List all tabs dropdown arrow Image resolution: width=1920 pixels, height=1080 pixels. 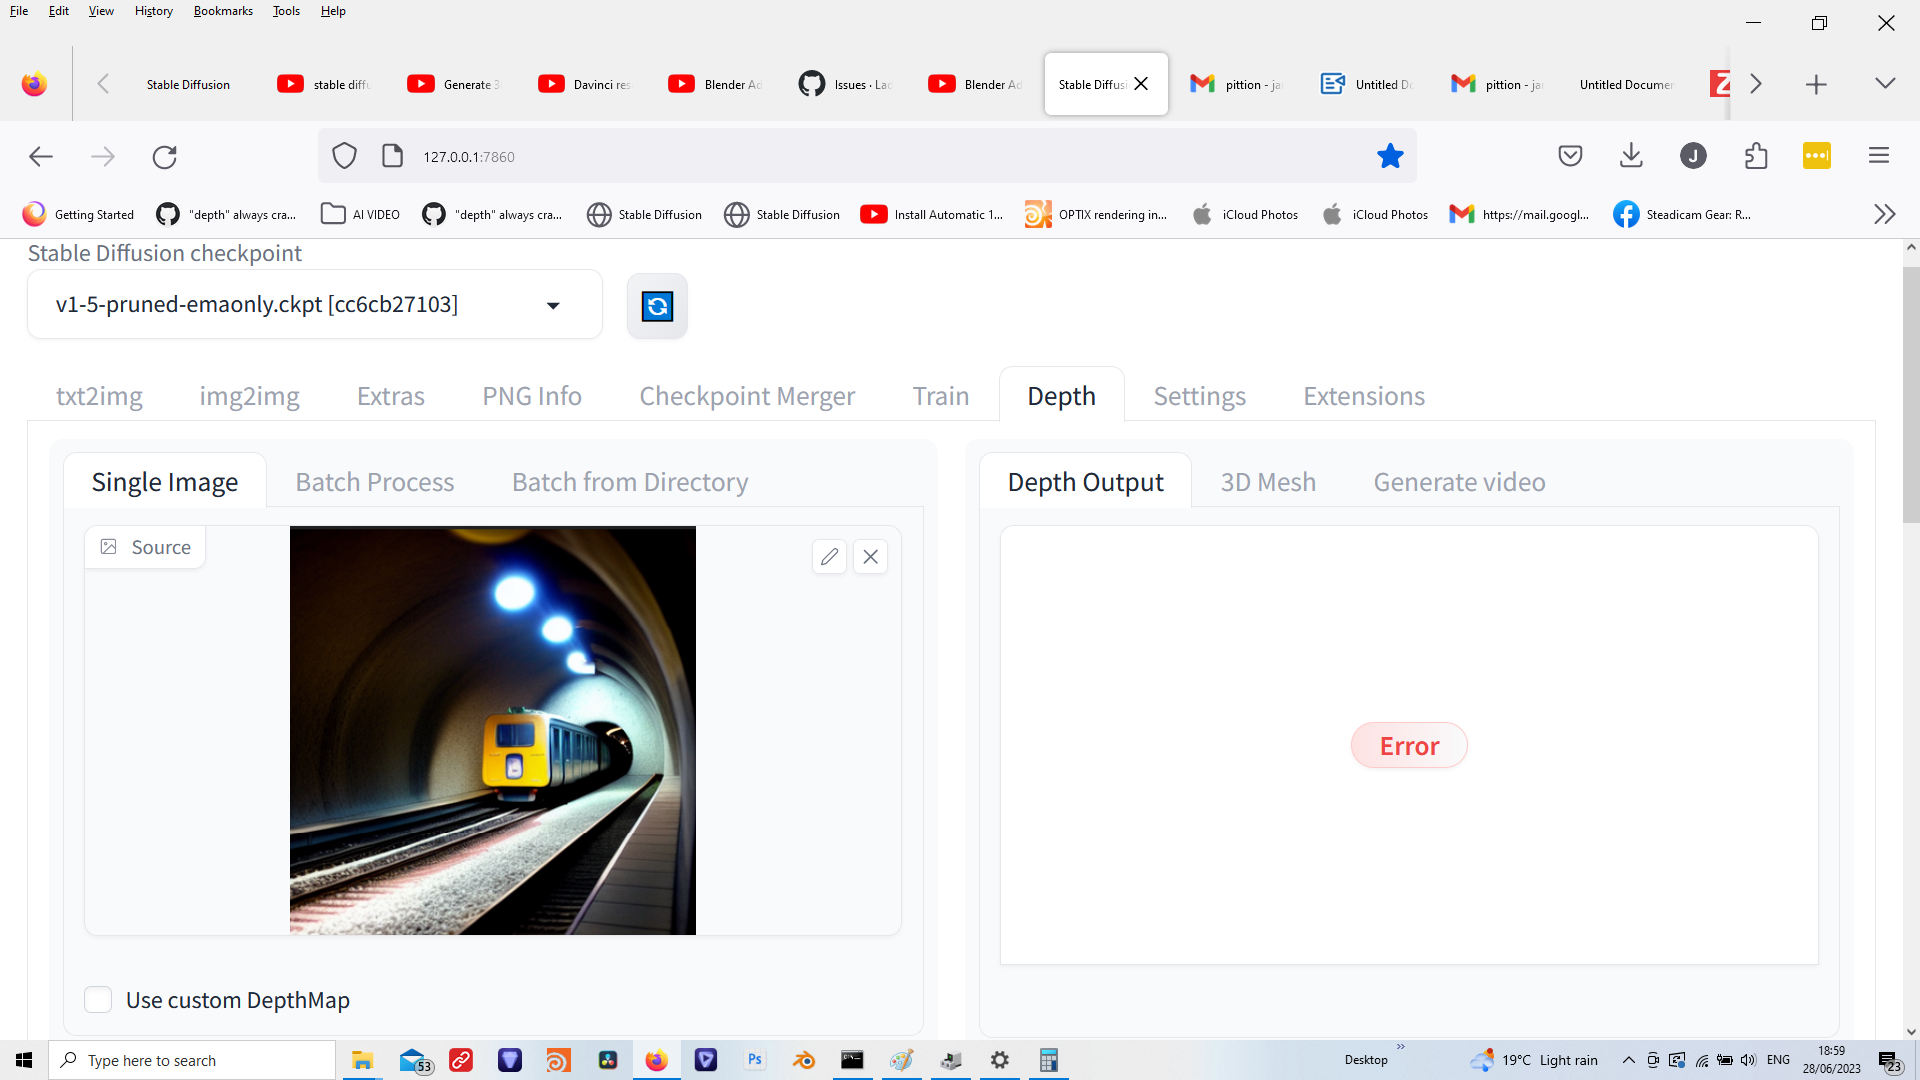(1885, 84)
